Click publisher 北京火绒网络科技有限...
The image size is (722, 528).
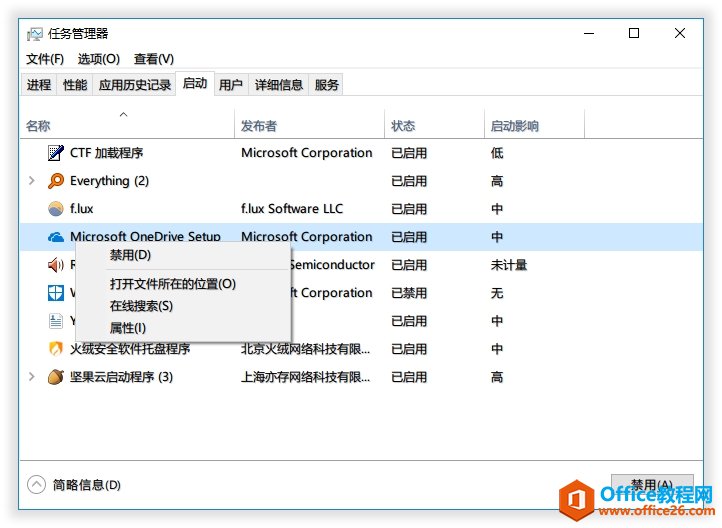(x=305, y=349)
